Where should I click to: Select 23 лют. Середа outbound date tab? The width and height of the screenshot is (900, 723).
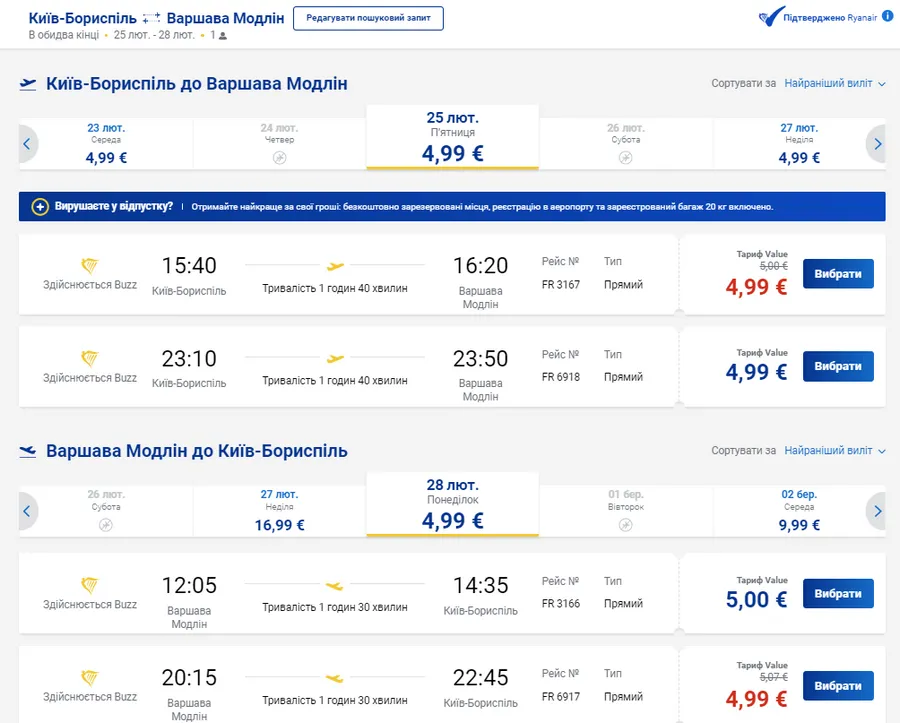tap(106, 143)
